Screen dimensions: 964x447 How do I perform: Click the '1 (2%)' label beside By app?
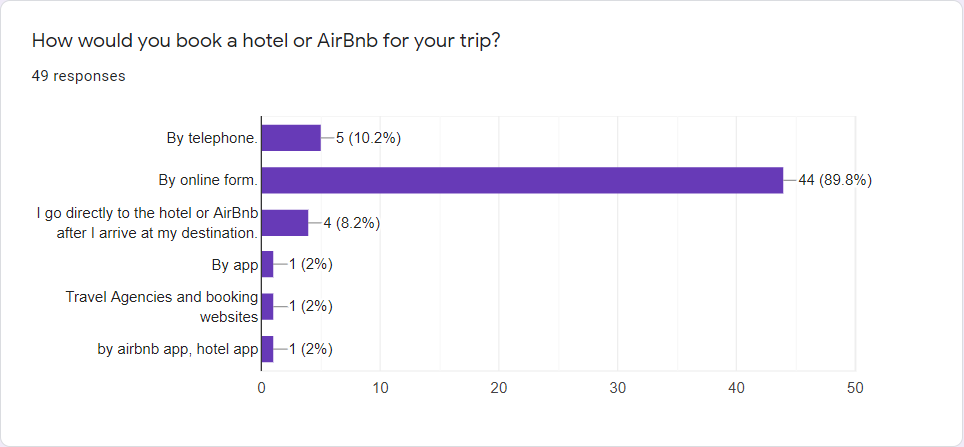310,264
